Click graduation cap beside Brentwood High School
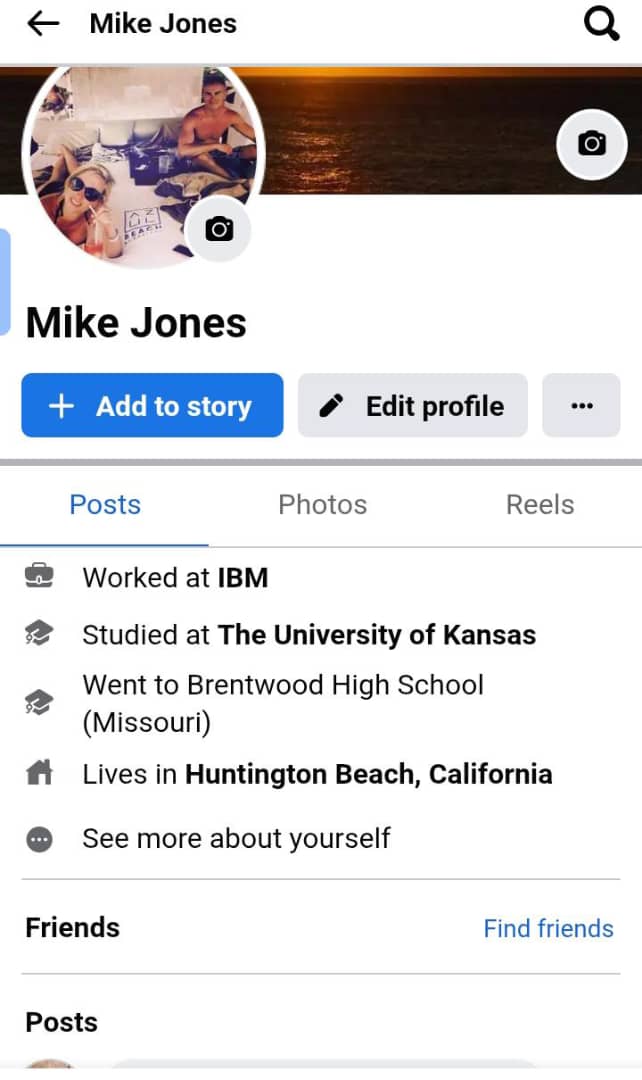Viewport: 642px width, 1080px height. 40,703
